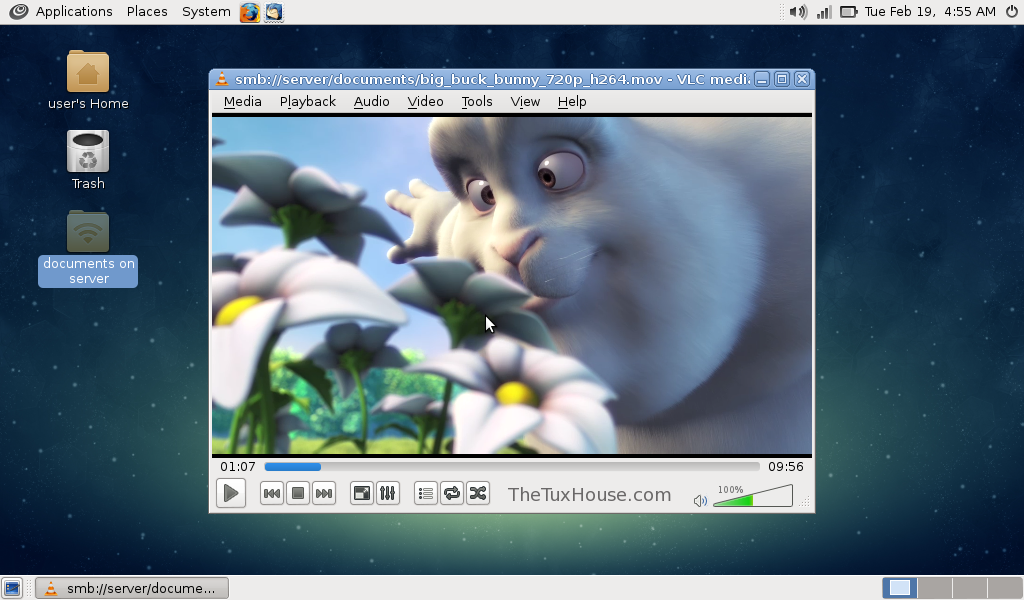1024x600 pixels.
Task: Open the clock calendar date
Action: 930,11
